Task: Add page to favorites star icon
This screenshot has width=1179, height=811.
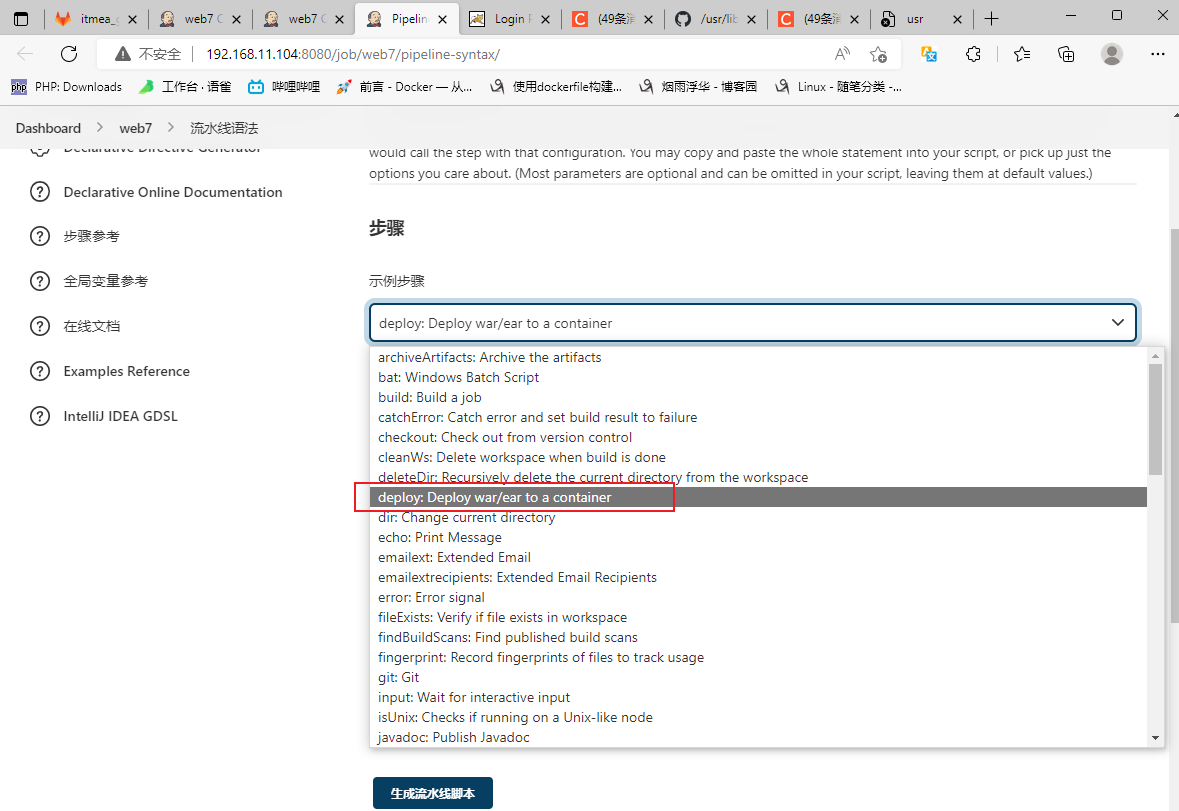Action: [x=878, y=54]
